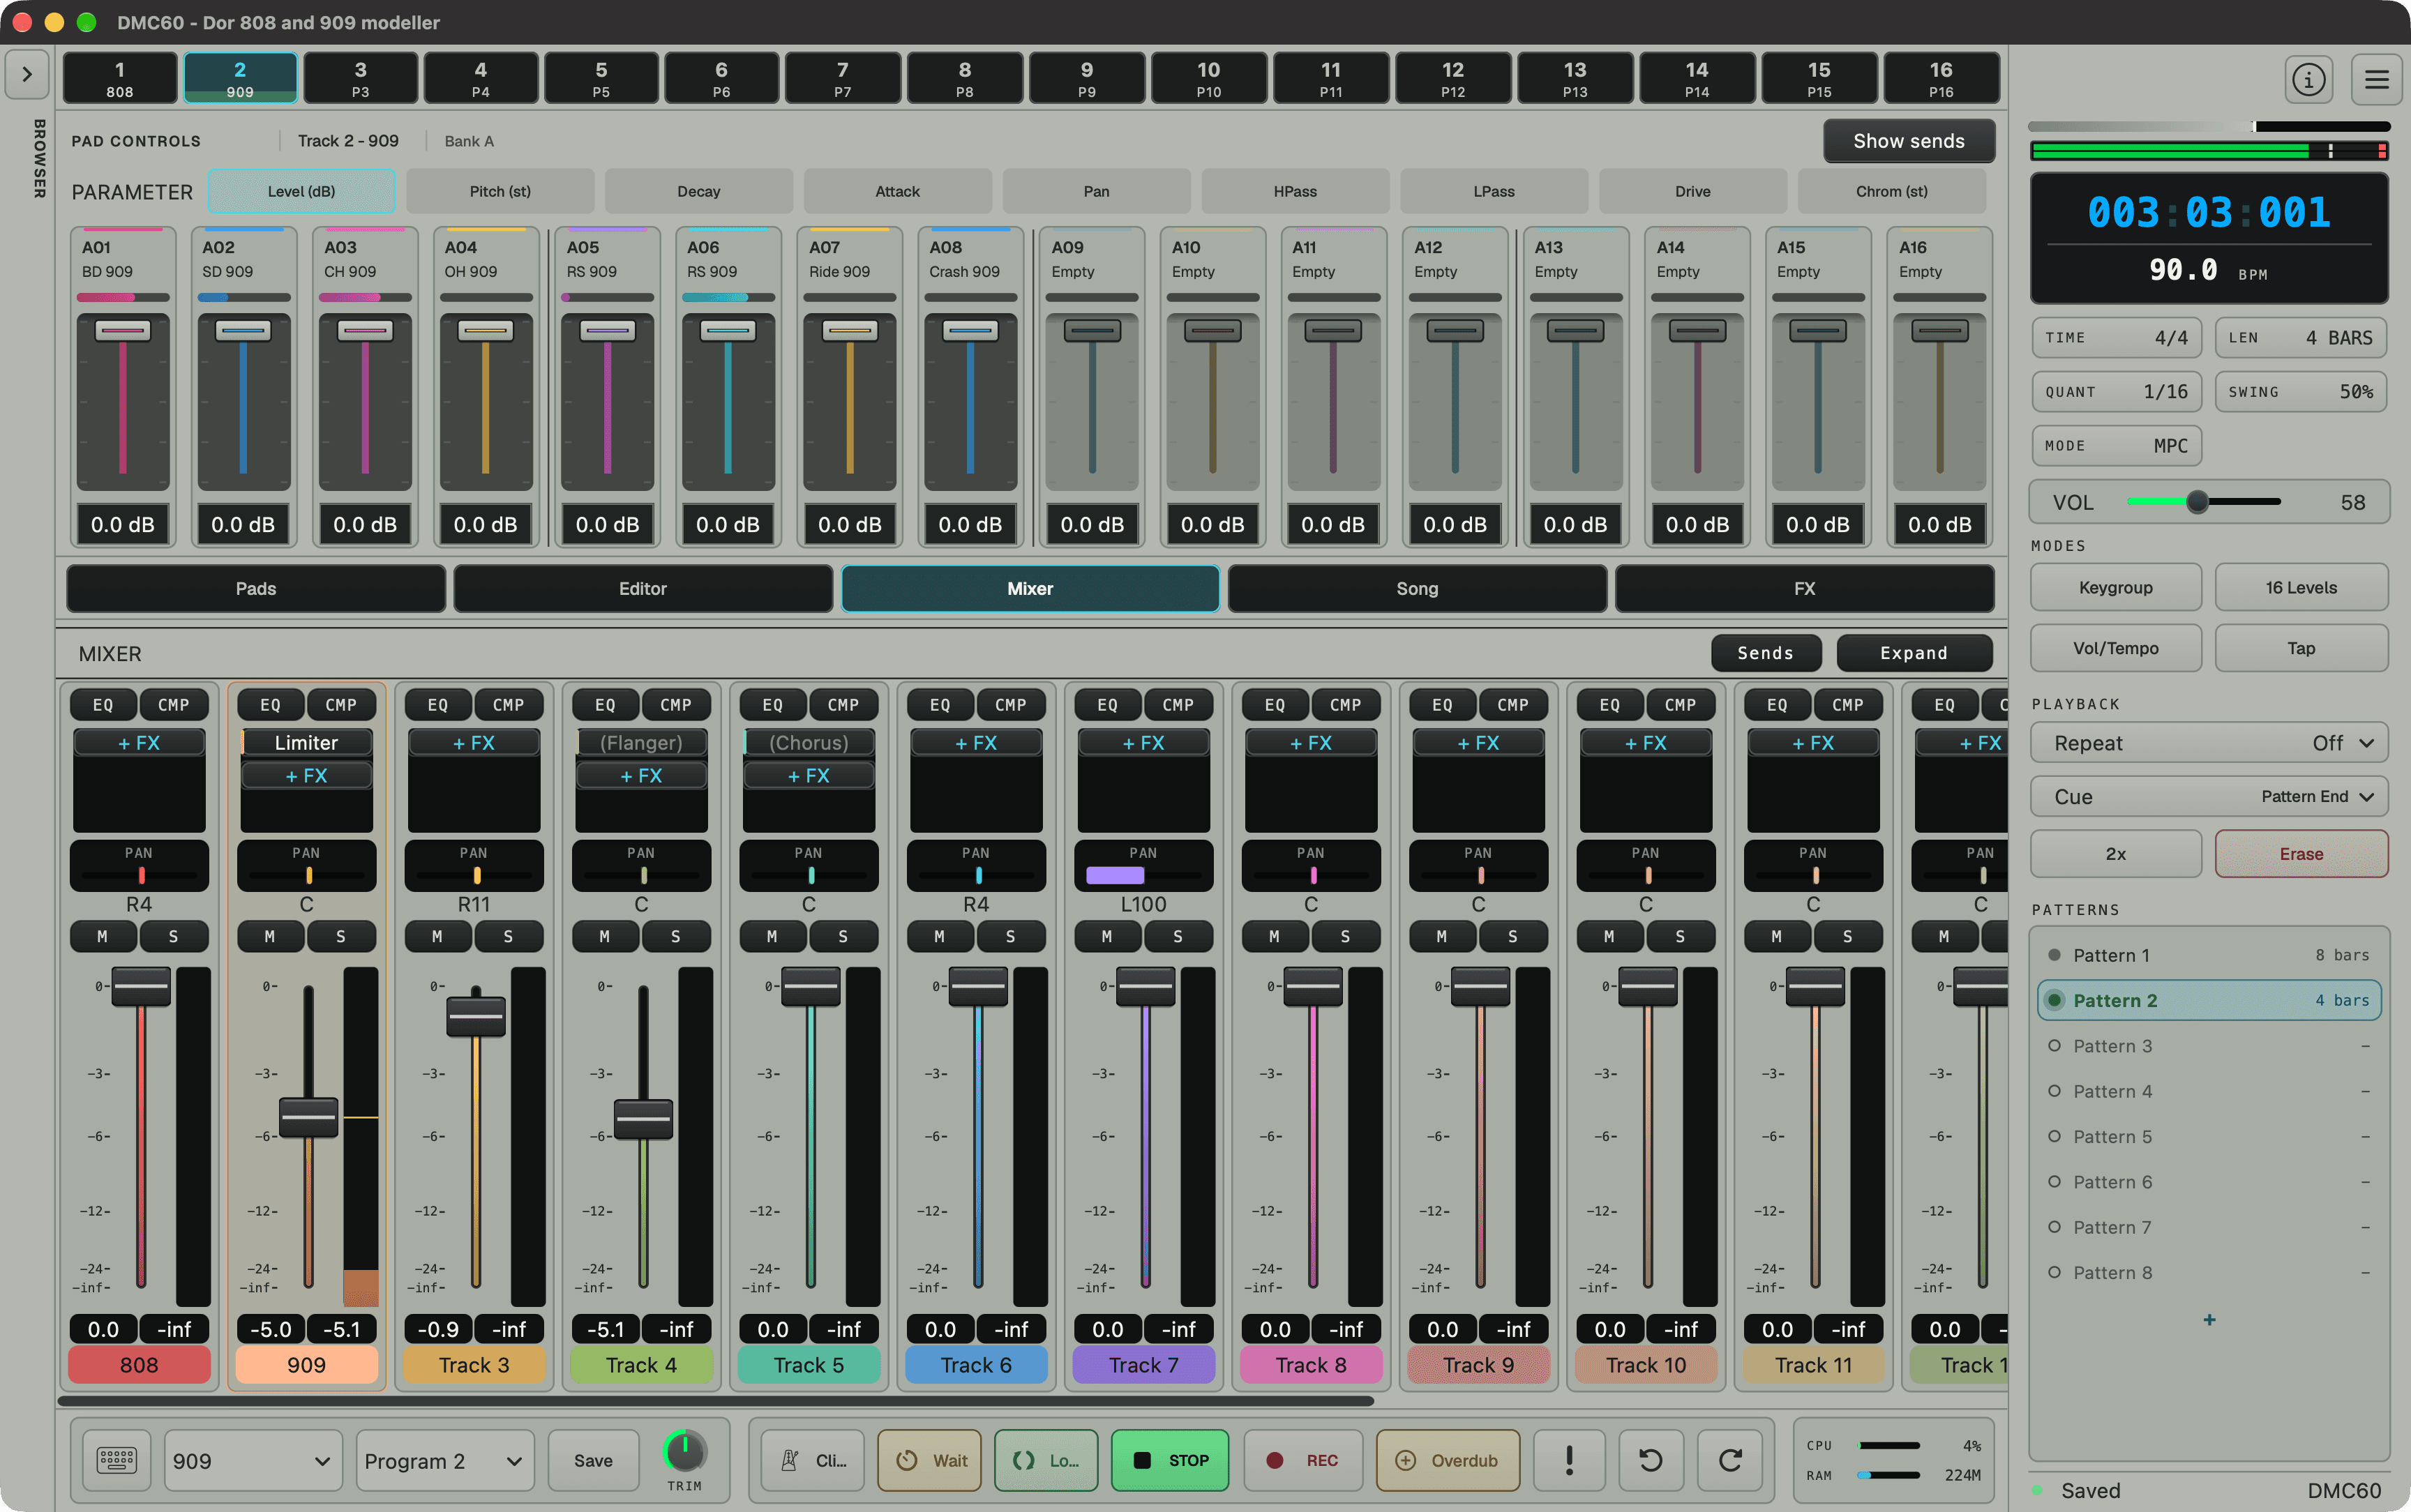Viewport: 2411px width, 1512px height.
Task: Adjust the VOL master slider
Action: (x=2204, y=502)
